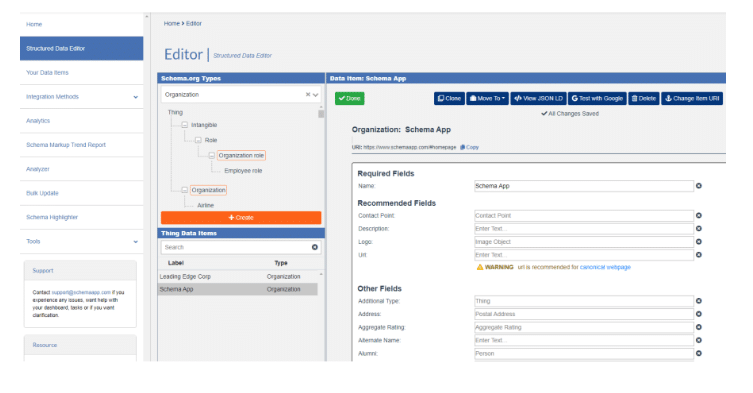Select Employee role in type tree
The image size is (753, 393).
[x=243, y=171]
